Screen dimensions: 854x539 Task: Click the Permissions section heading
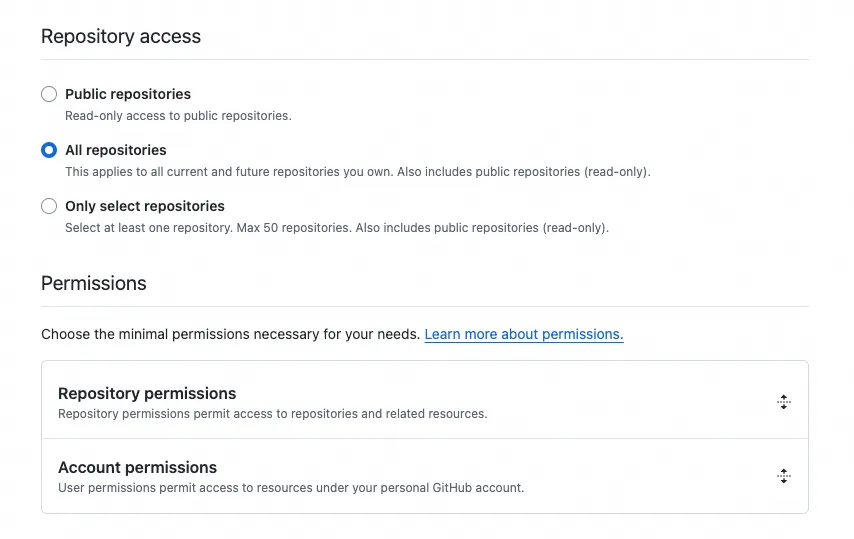(x=94, y=284)
